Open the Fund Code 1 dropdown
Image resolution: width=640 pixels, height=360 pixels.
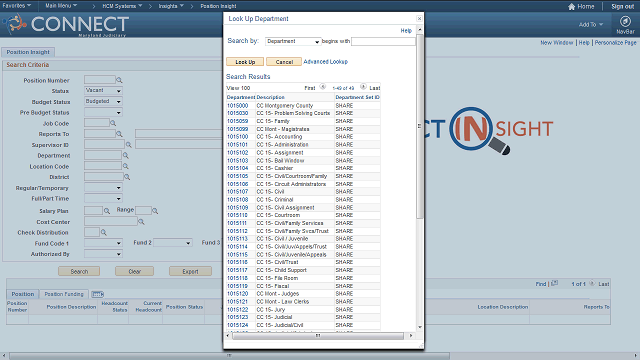103,243
